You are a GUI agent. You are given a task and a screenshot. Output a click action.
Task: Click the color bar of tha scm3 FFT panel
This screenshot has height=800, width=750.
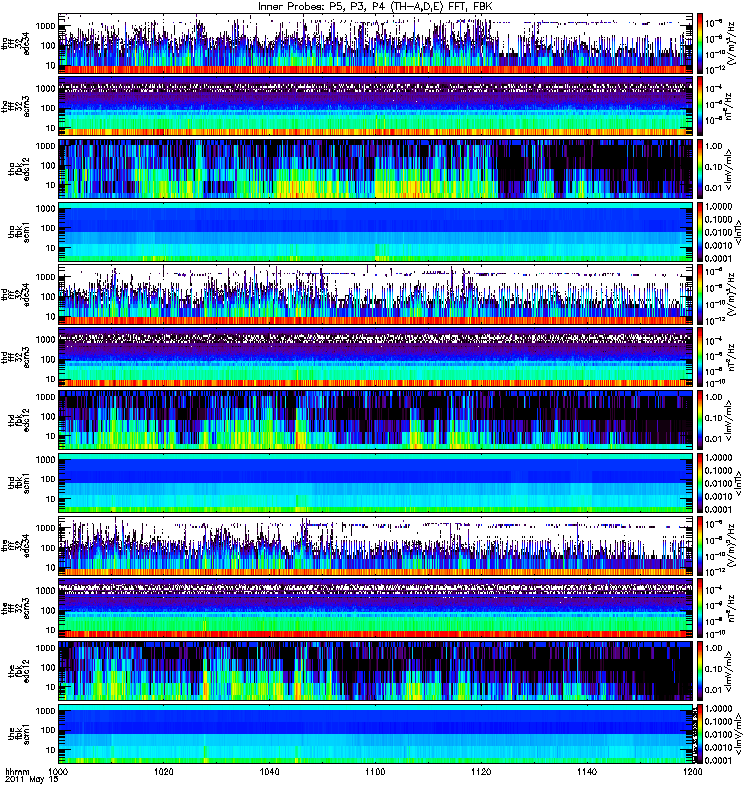(x=701, y=107)
